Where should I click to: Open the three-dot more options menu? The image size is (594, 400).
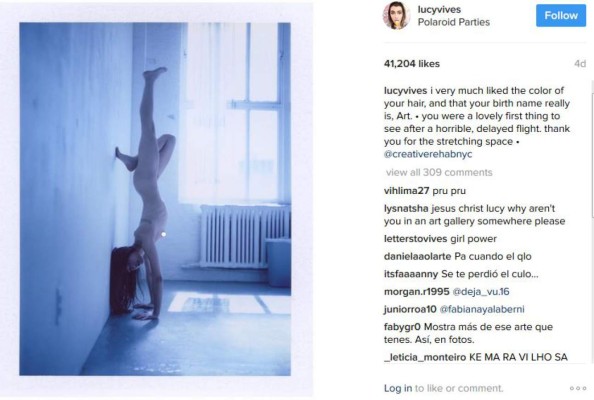click(578, 388)
